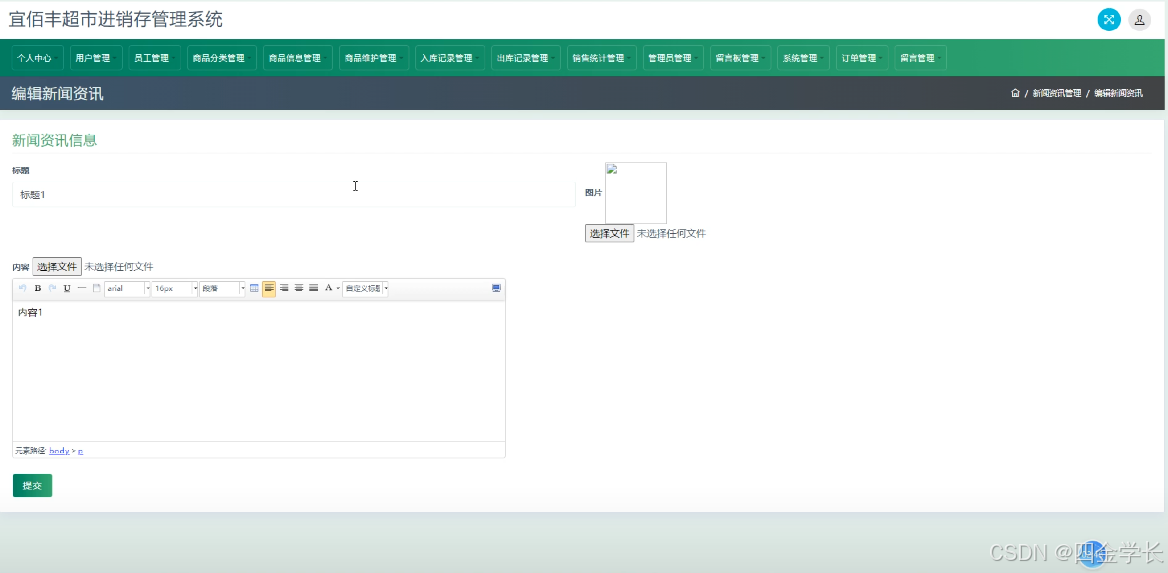1168x573 pixels.
Task: Expand the '商品分类管理' menu
Action: pos(222,58)
